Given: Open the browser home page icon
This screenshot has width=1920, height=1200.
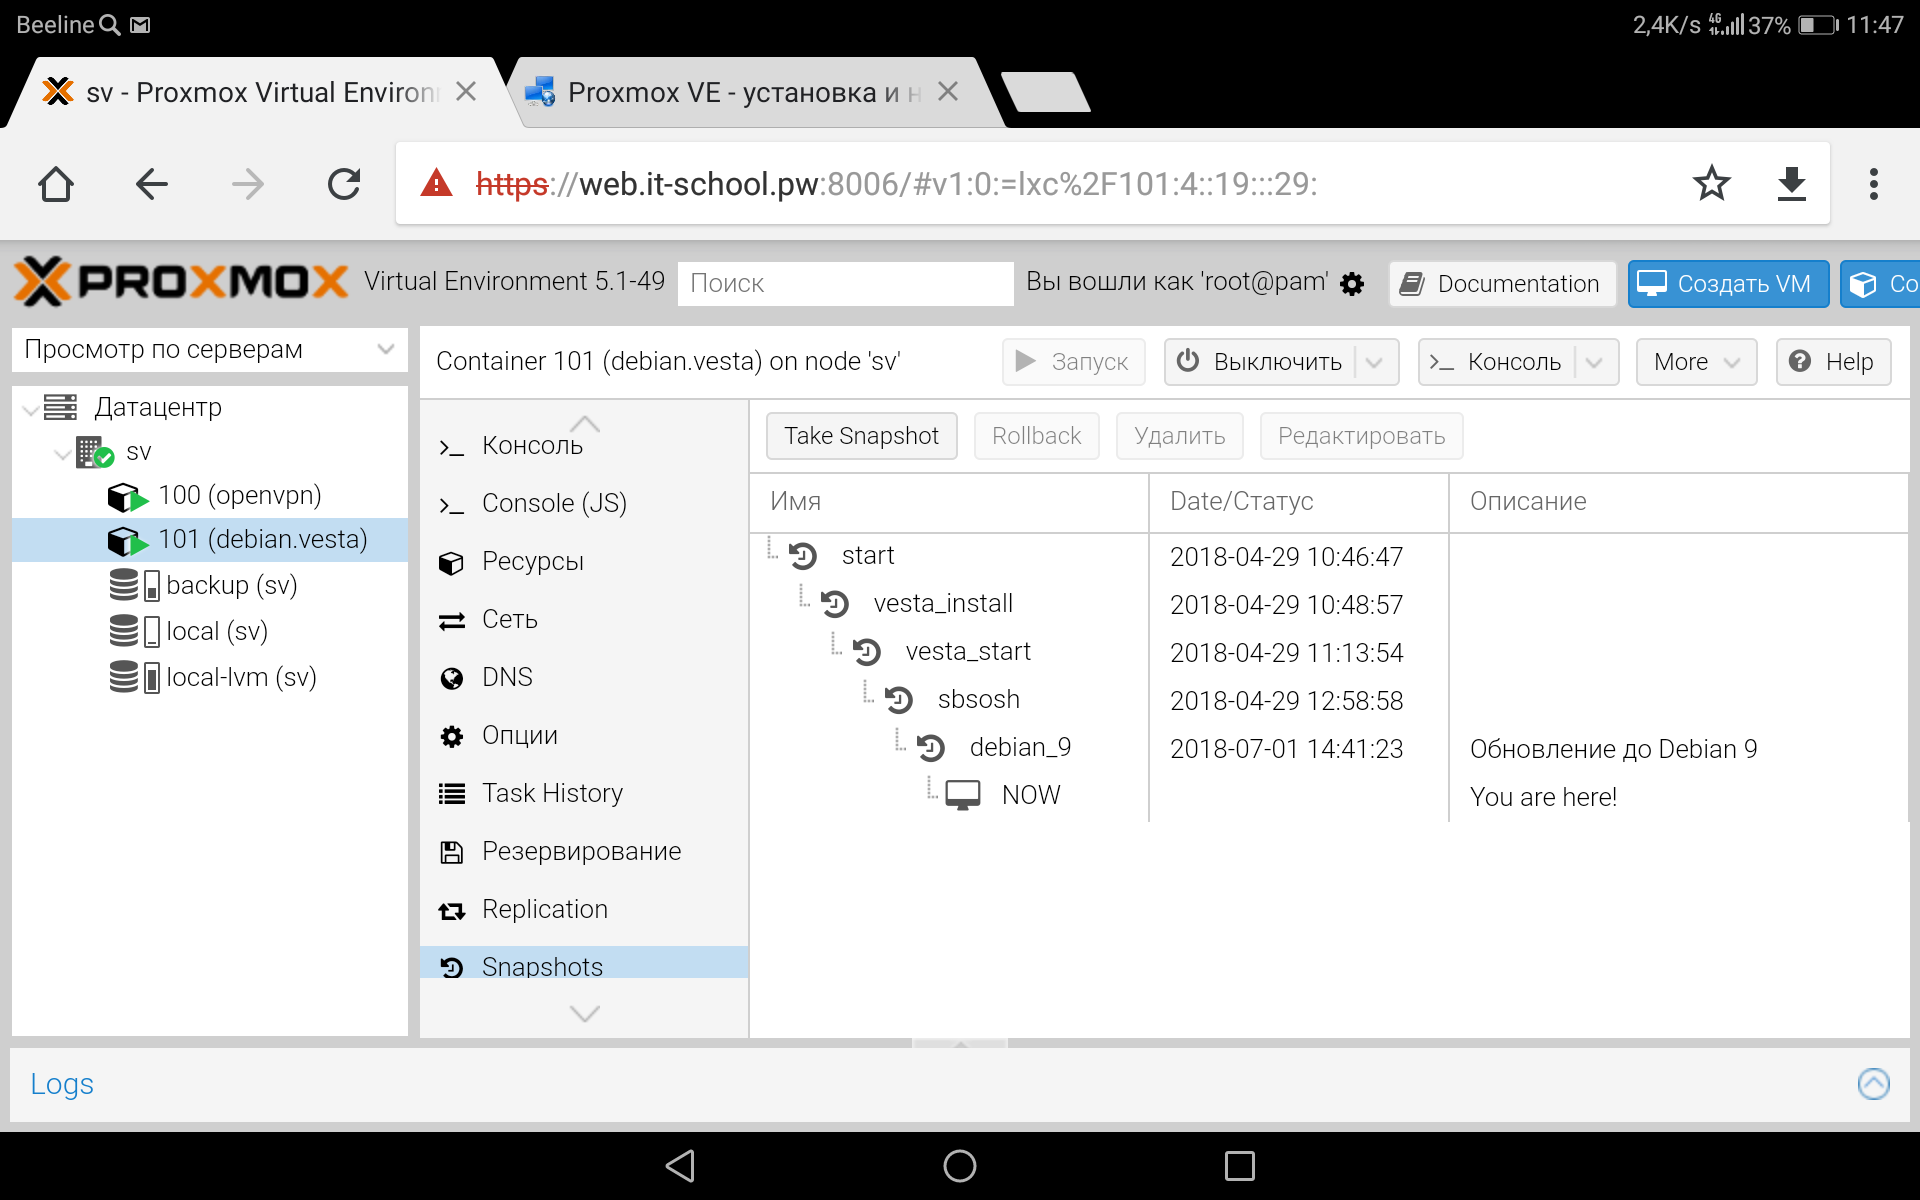Looking at the screenshot, I should click(x=56, y=184).
